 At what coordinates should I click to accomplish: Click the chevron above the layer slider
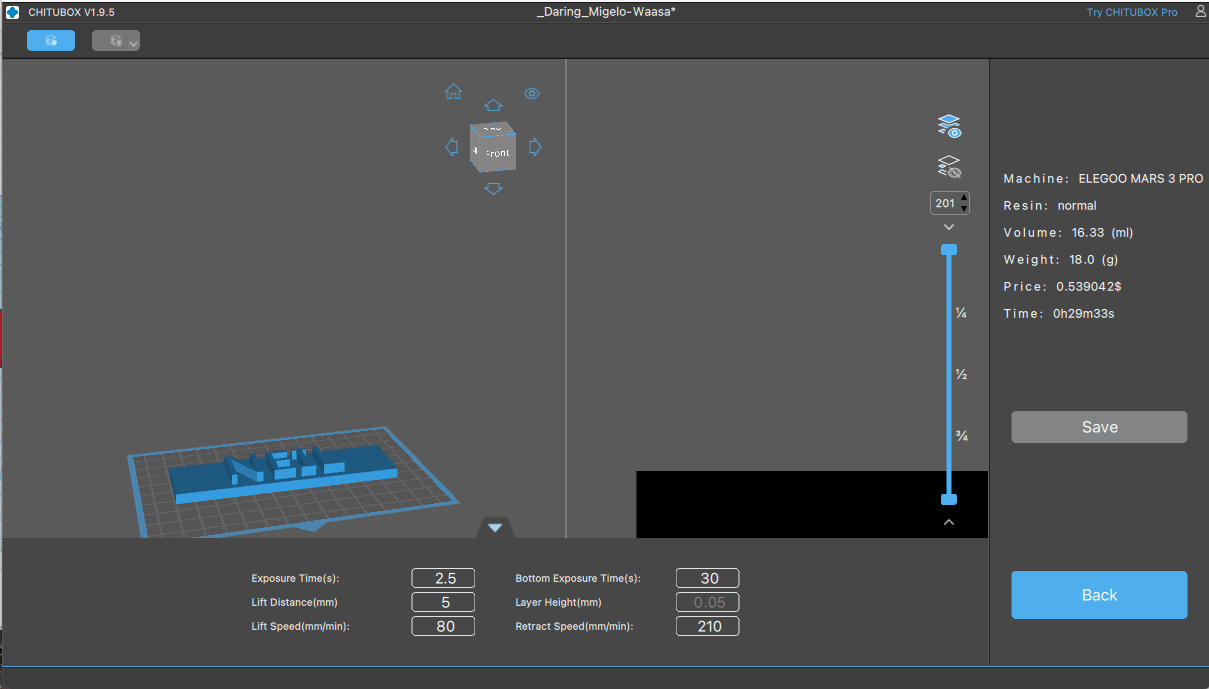click(x=949, y=228)
